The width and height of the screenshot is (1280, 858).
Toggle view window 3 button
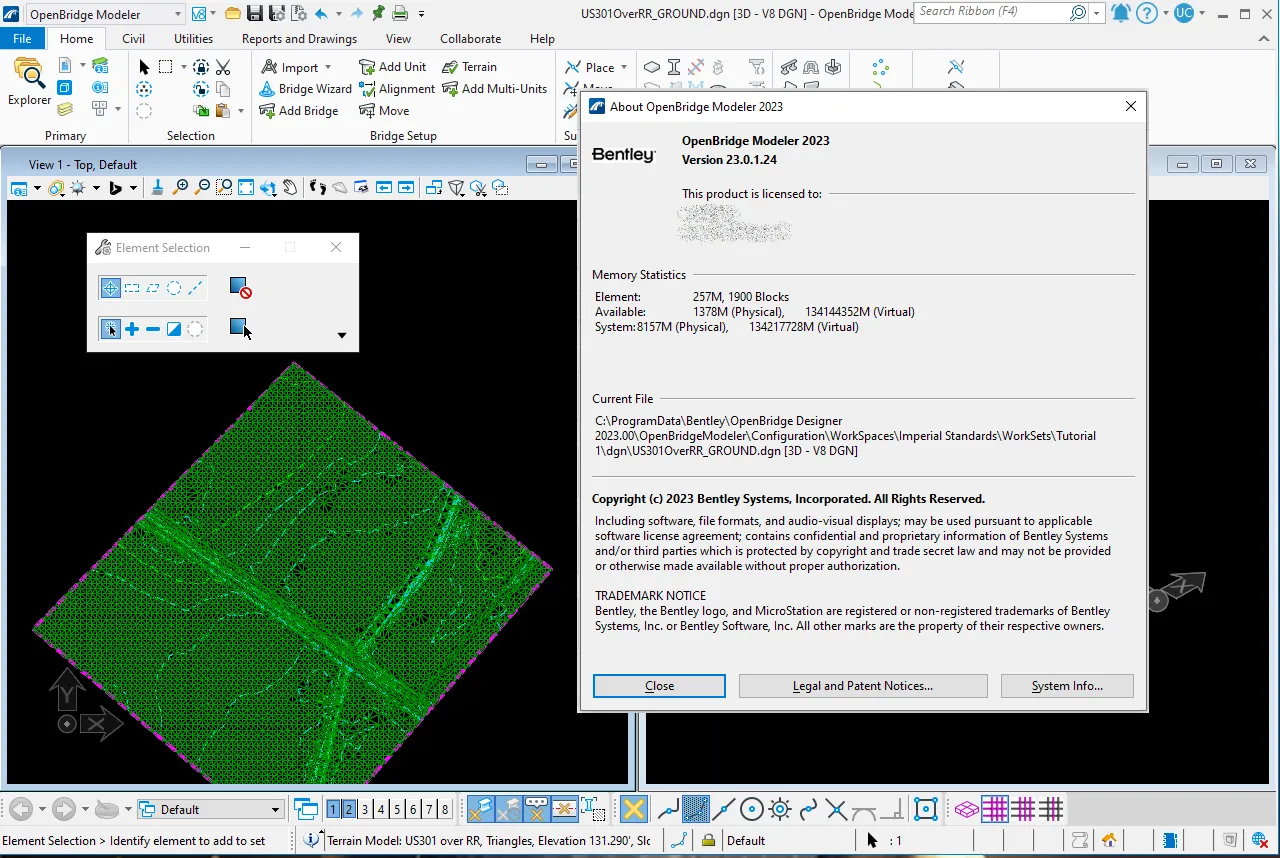click(365, 809)
